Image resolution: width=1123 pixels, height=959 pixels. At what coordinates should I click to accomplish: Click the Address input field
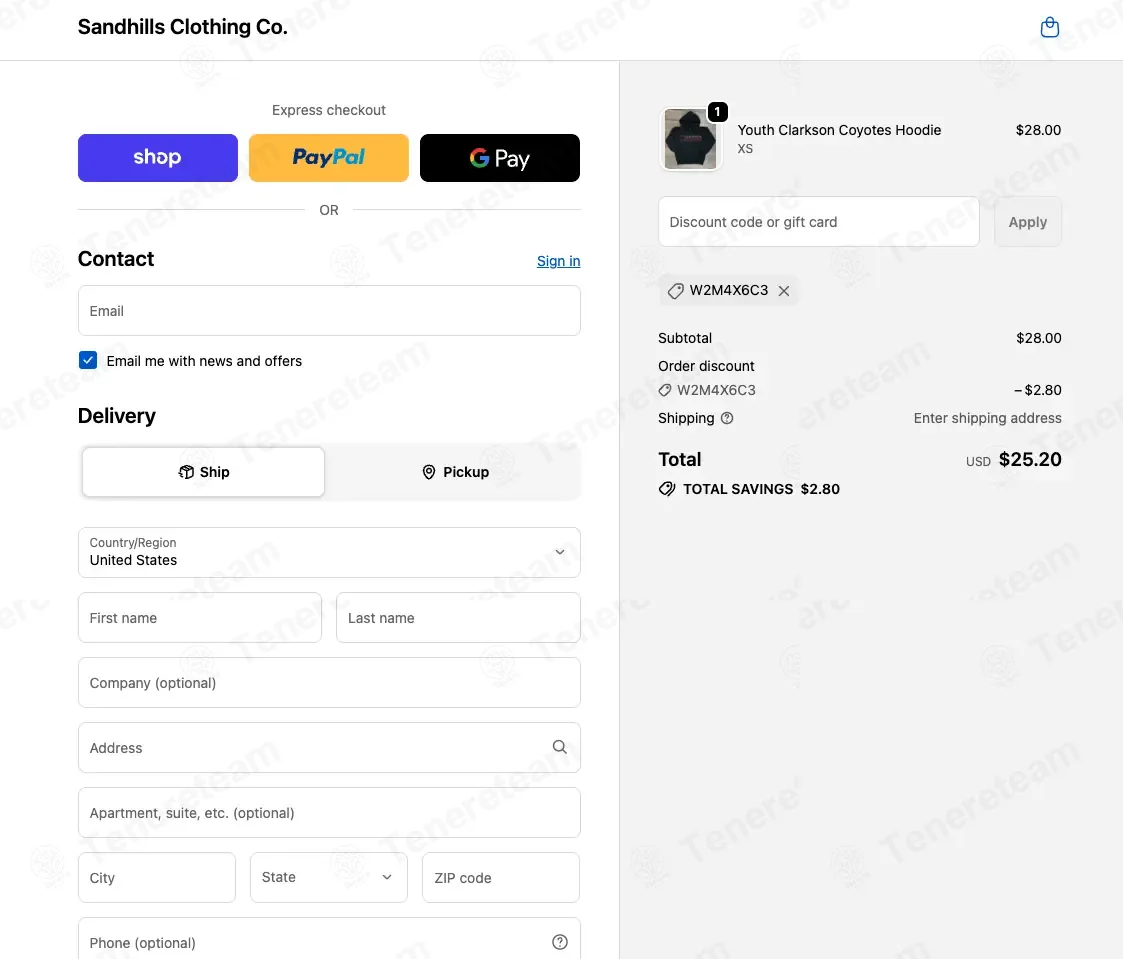[x=329, y=748]
